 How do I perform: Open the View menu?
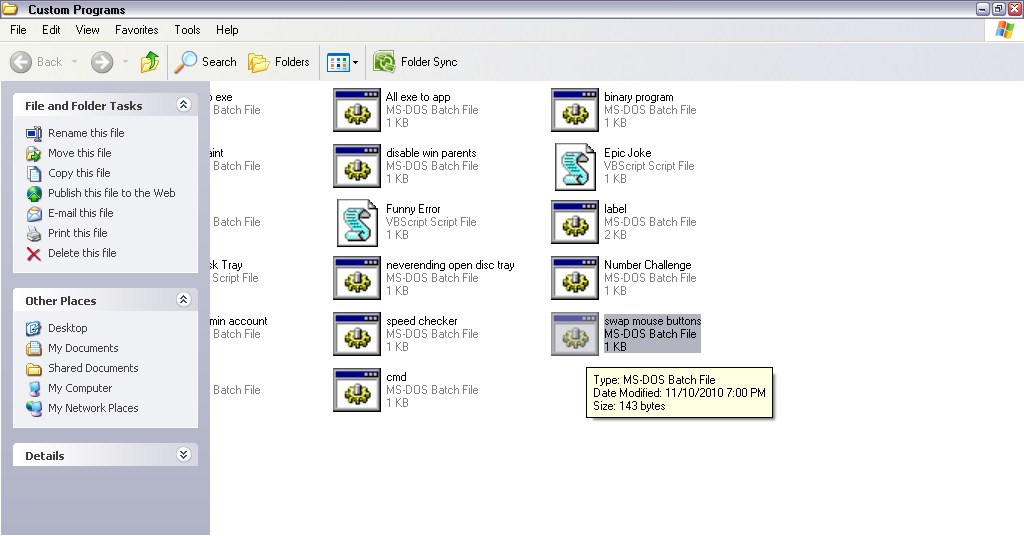[88, 30]
